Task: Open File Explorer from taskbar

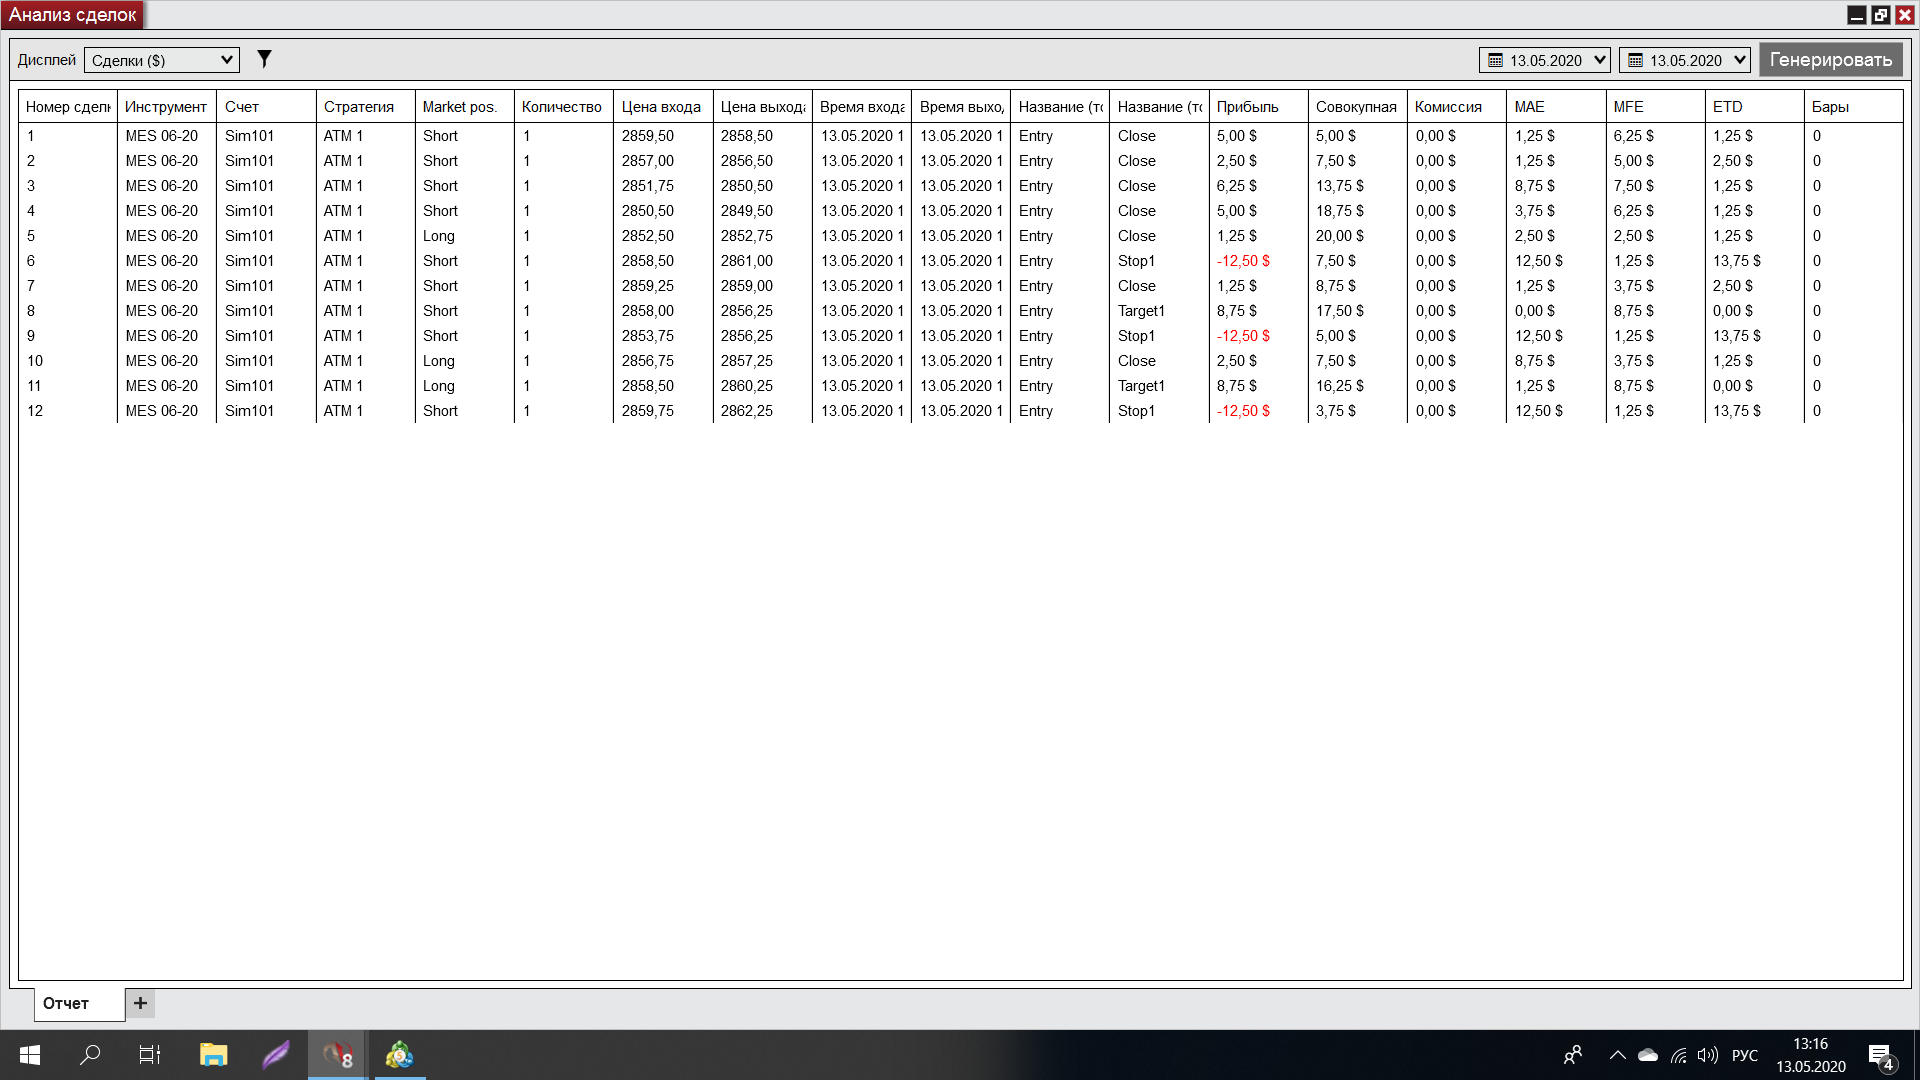Action: [213, 1055]
